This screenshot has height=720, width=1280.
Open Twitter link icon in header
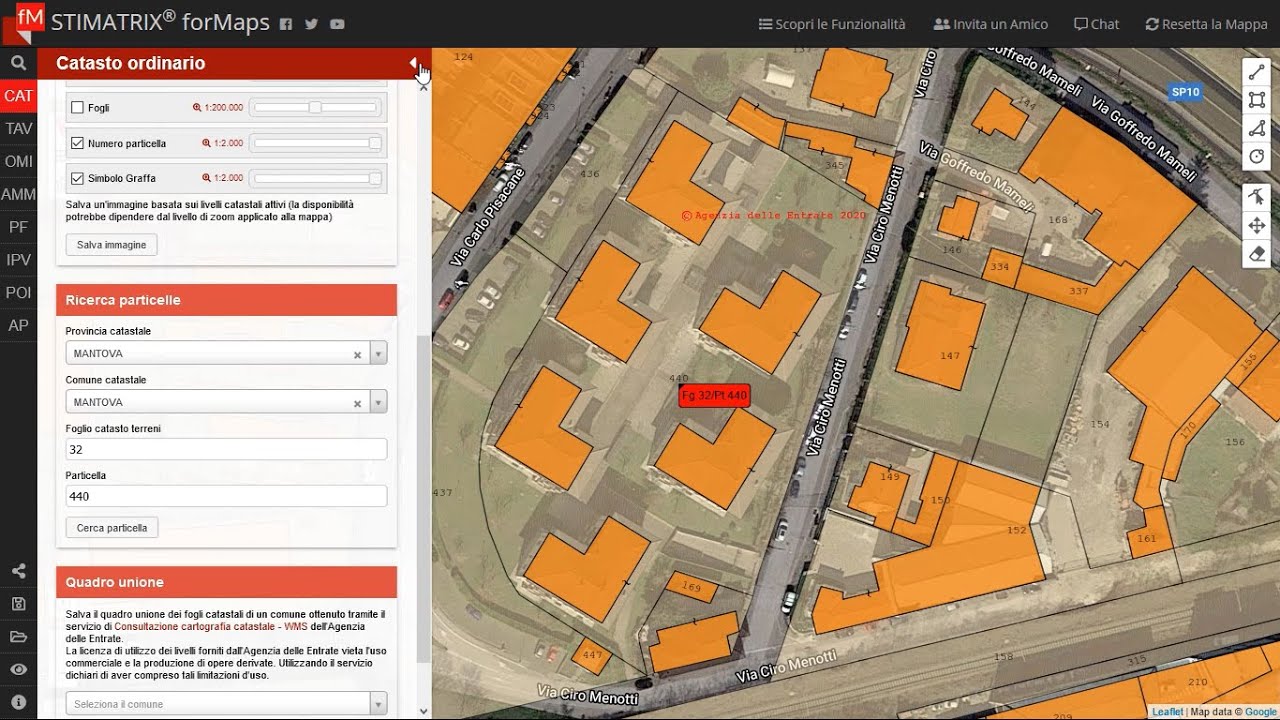(x=311, y=24)
